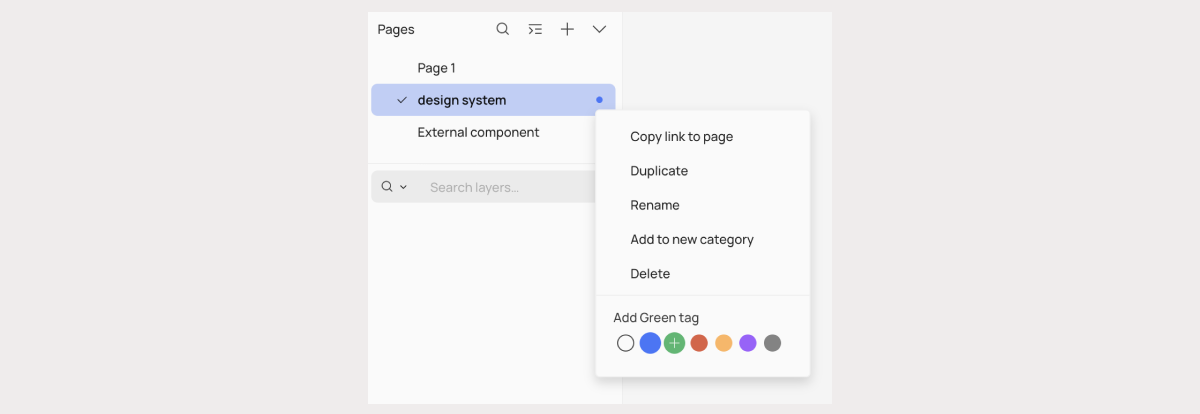Select the empty no-tag circle
Viewport: 1200px width, 414px height.
click(626, 343)
